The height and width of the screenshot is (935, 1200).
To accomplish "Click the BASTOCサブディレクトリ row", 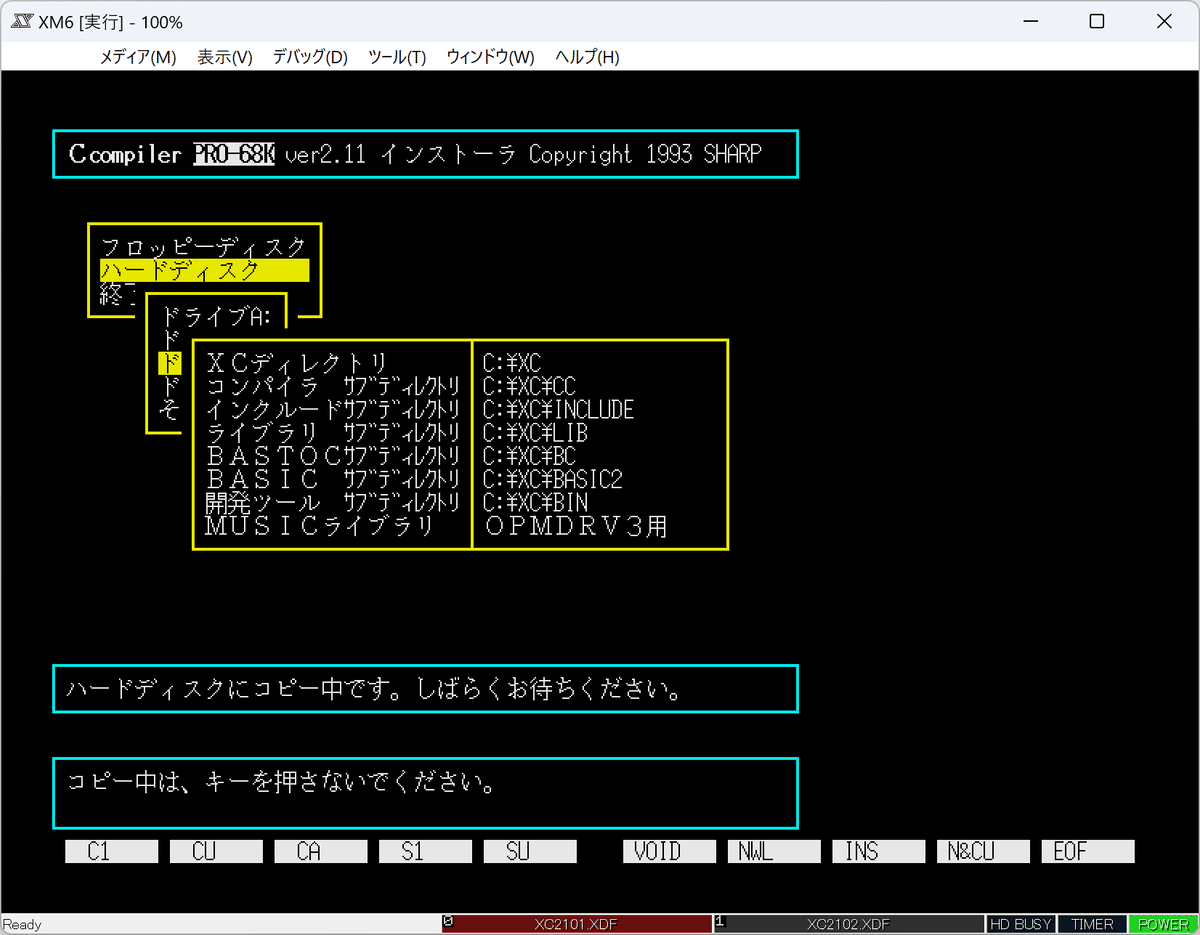I will tap(333, 456).
